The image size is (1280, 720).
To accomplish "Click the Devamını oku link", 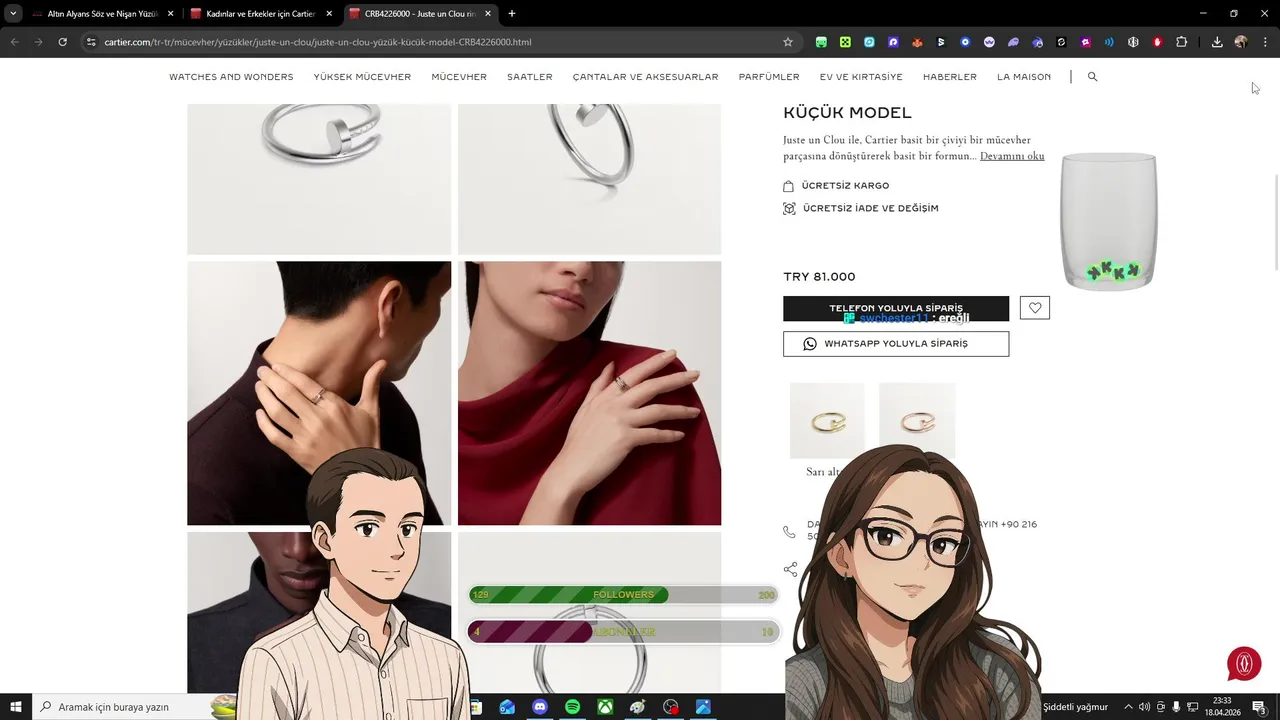I will tap(1012, 156).
